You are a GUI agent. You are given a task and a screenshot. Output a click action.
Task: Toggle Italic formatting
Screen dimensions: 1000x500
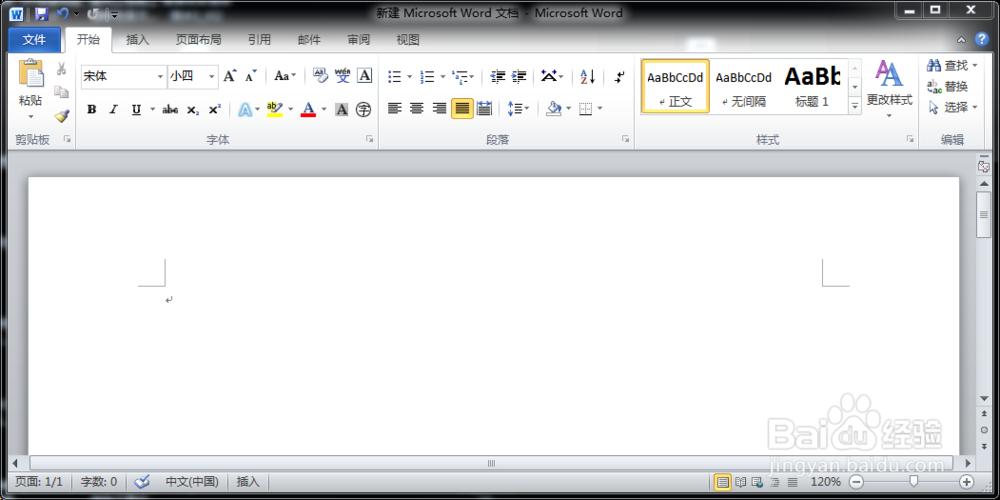114,110
